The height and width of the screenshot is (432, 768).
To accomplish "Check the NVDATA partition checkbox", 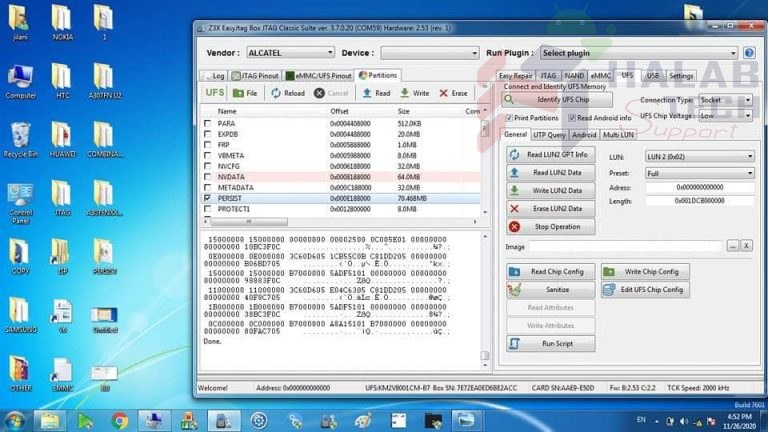I will pyautogui.click(x=208, y=177).
